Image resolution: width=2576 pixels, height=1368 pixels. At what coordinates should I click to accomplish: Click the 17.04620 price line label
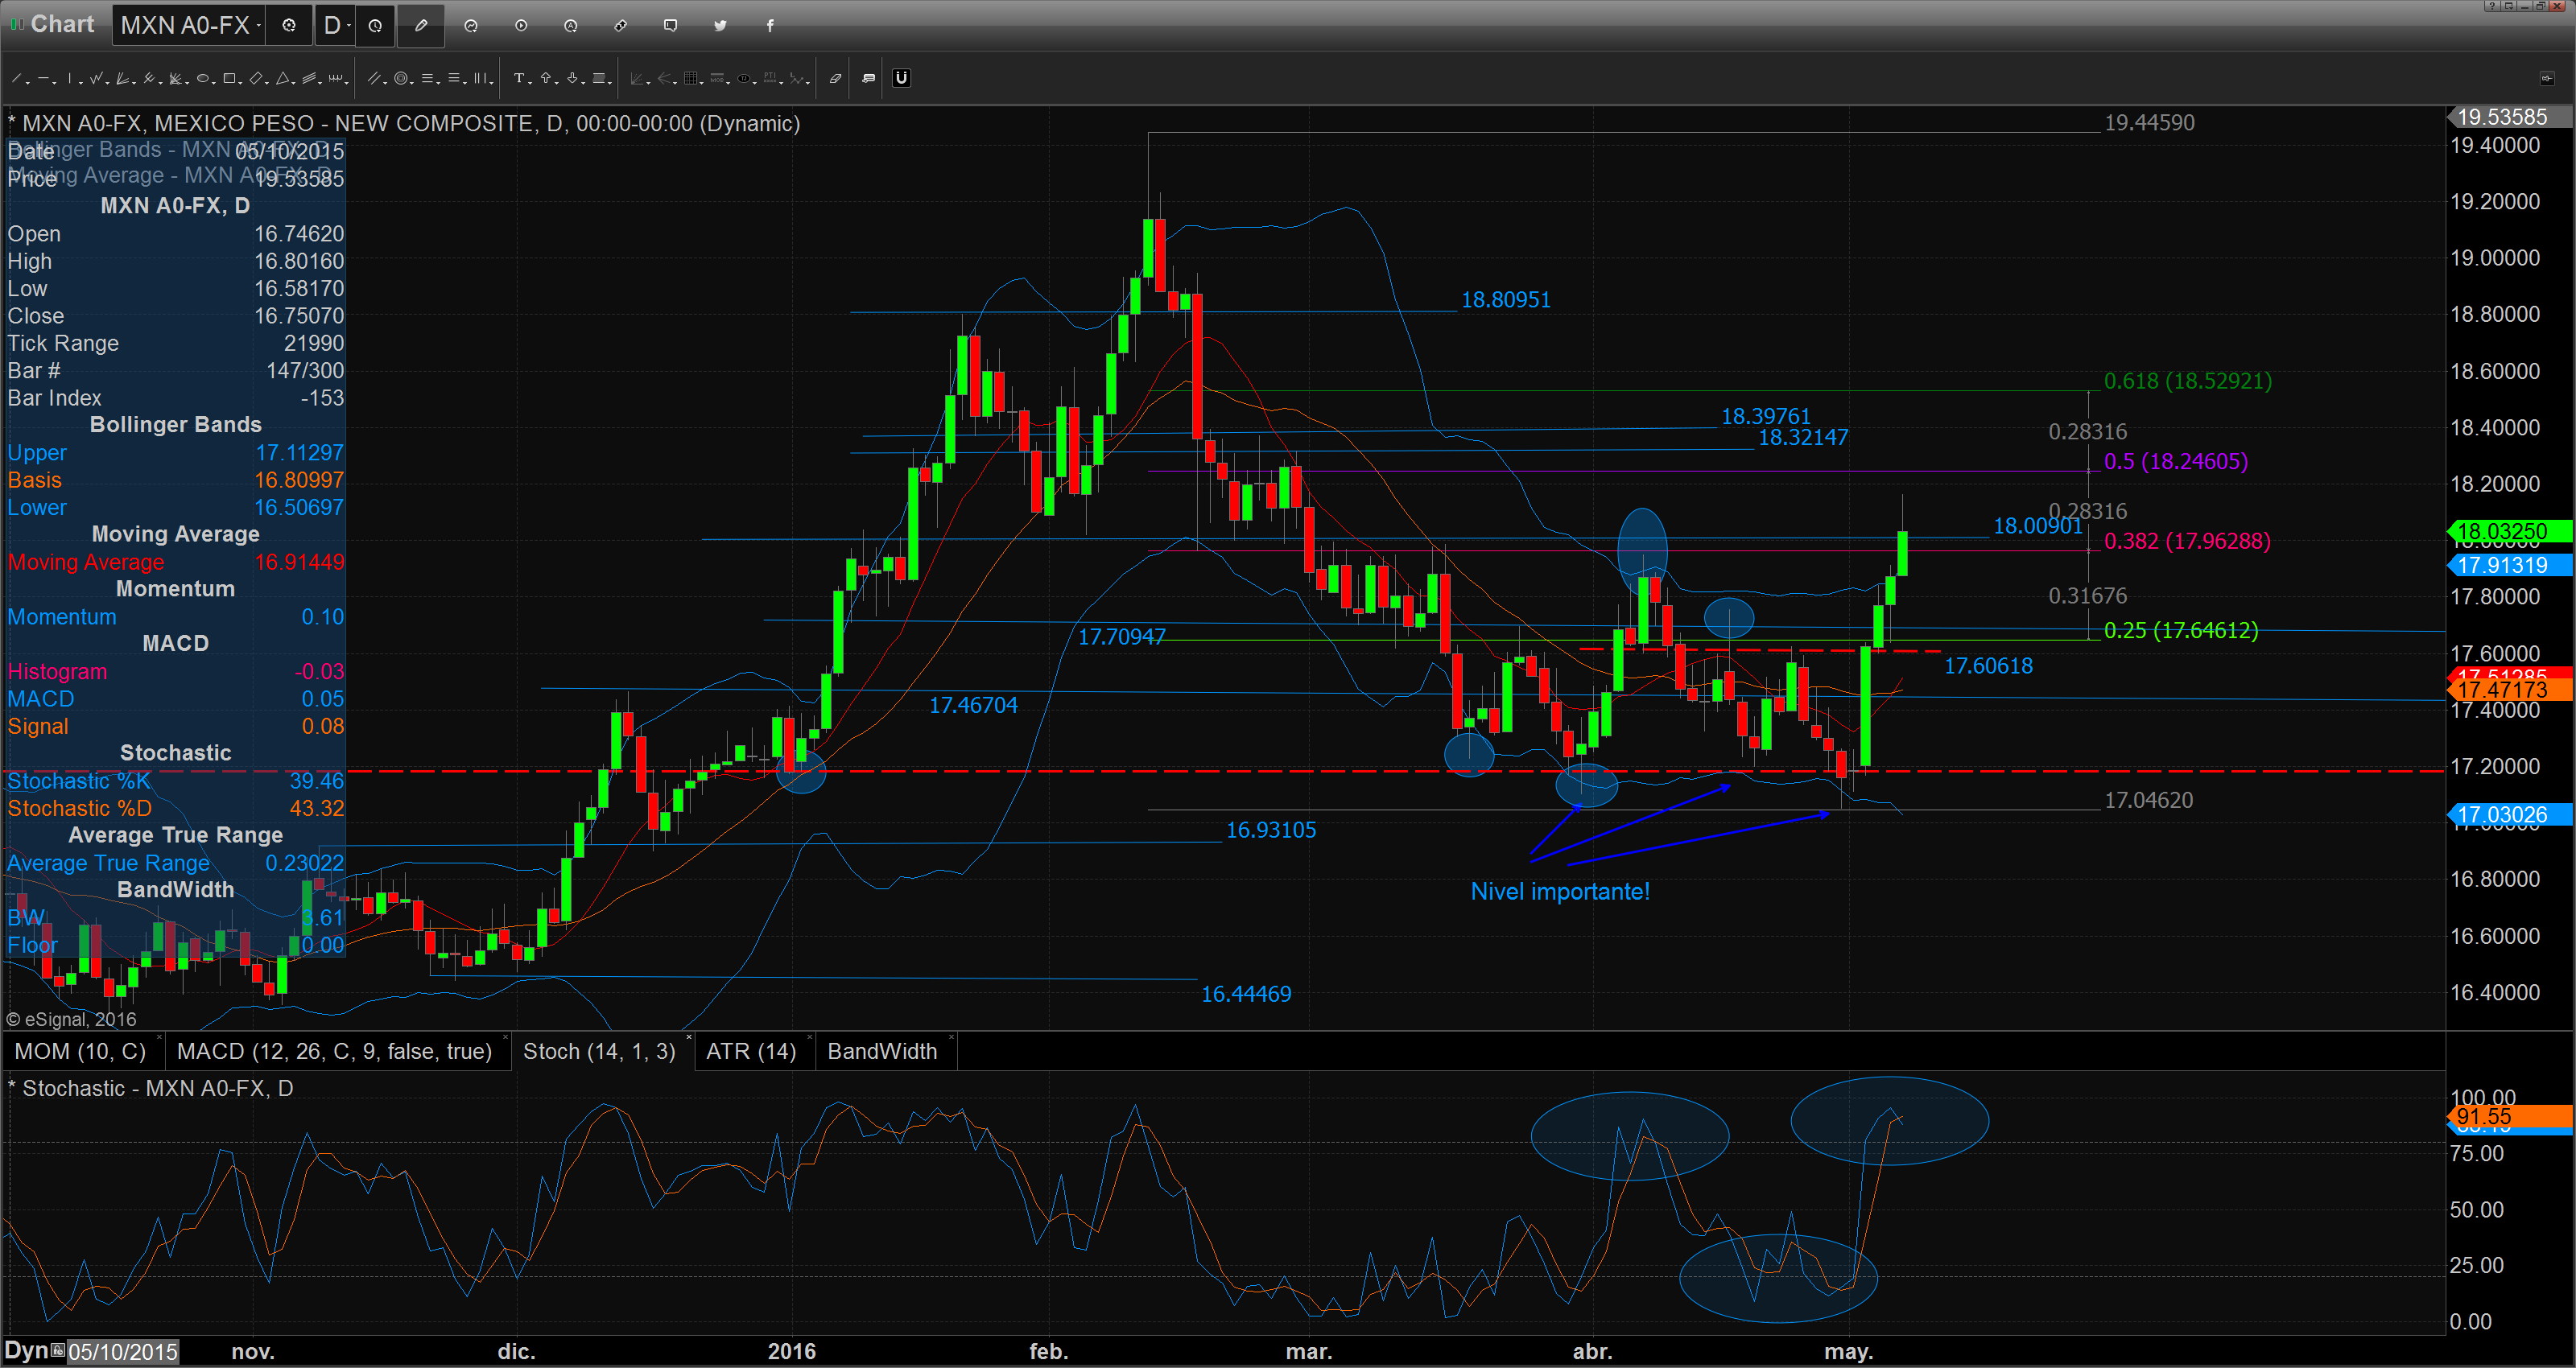[2149, 800]
